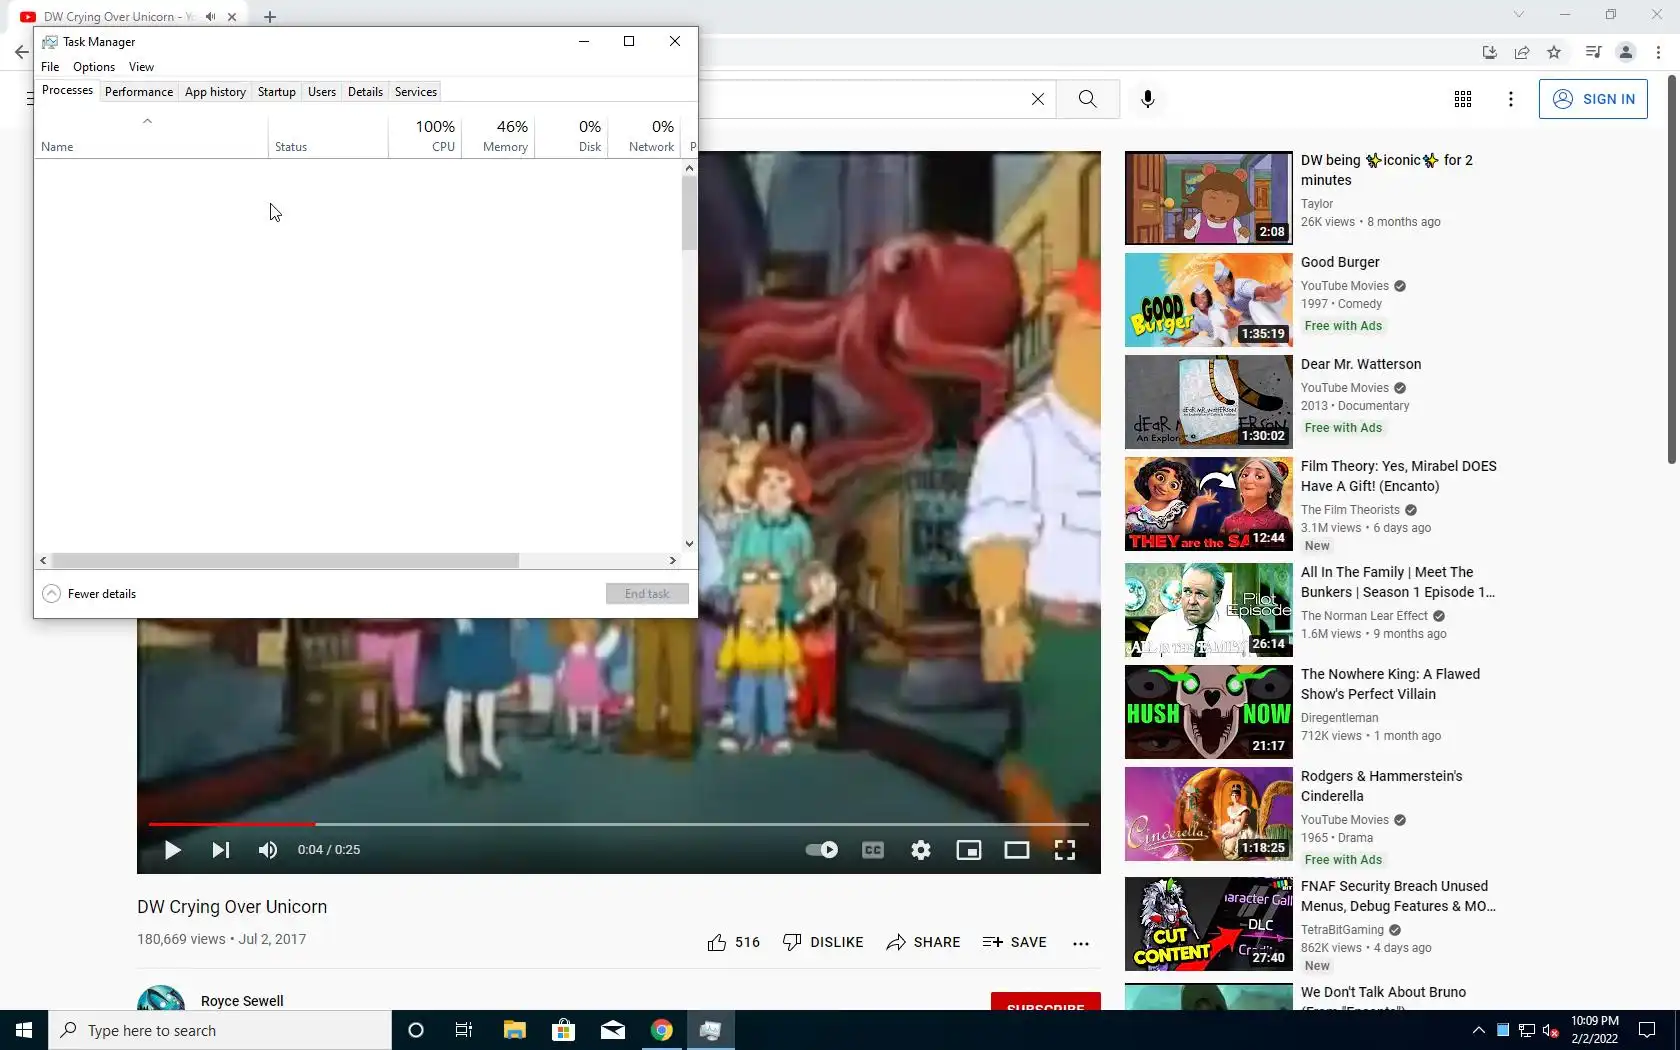The width and height of the screenshot is (1680, 1050).
Task: Click the Task Manager horizontal scrollbar thumb
Action: pos(285,561)
